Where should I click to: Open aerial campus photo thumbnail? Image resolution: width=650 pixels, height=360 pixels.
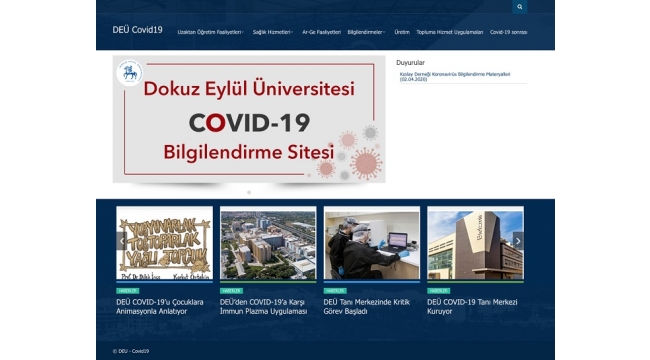(x=268, y=243)
